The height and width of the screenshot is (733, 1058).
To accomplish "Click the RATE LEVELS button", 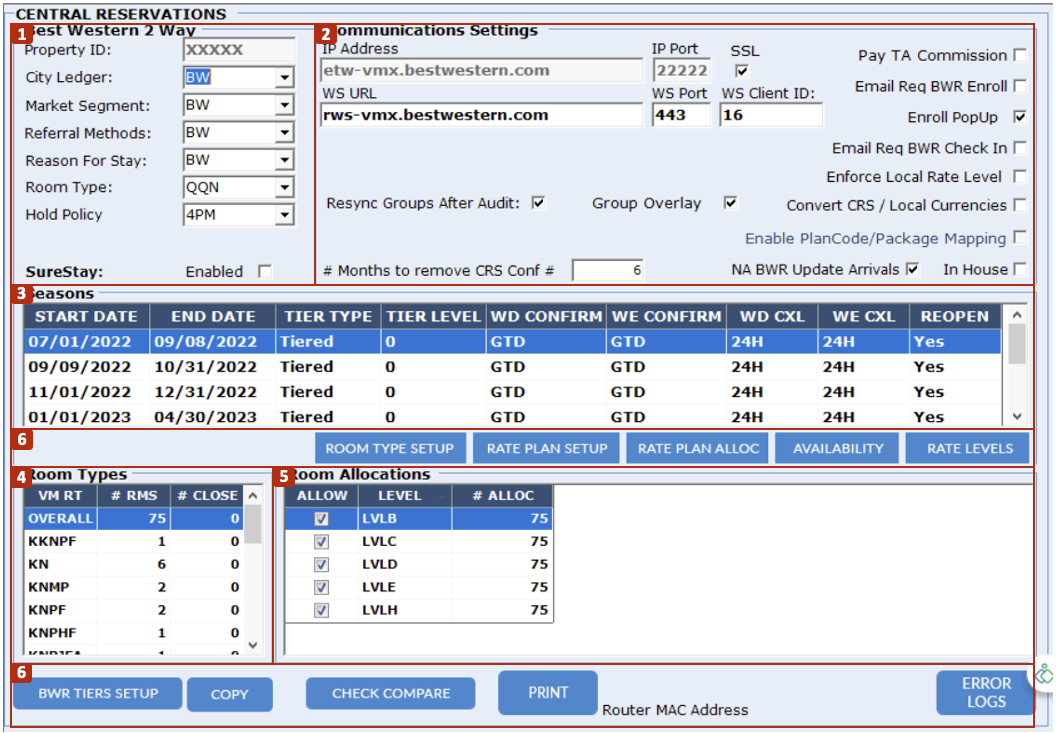I will tap(969, 449).
